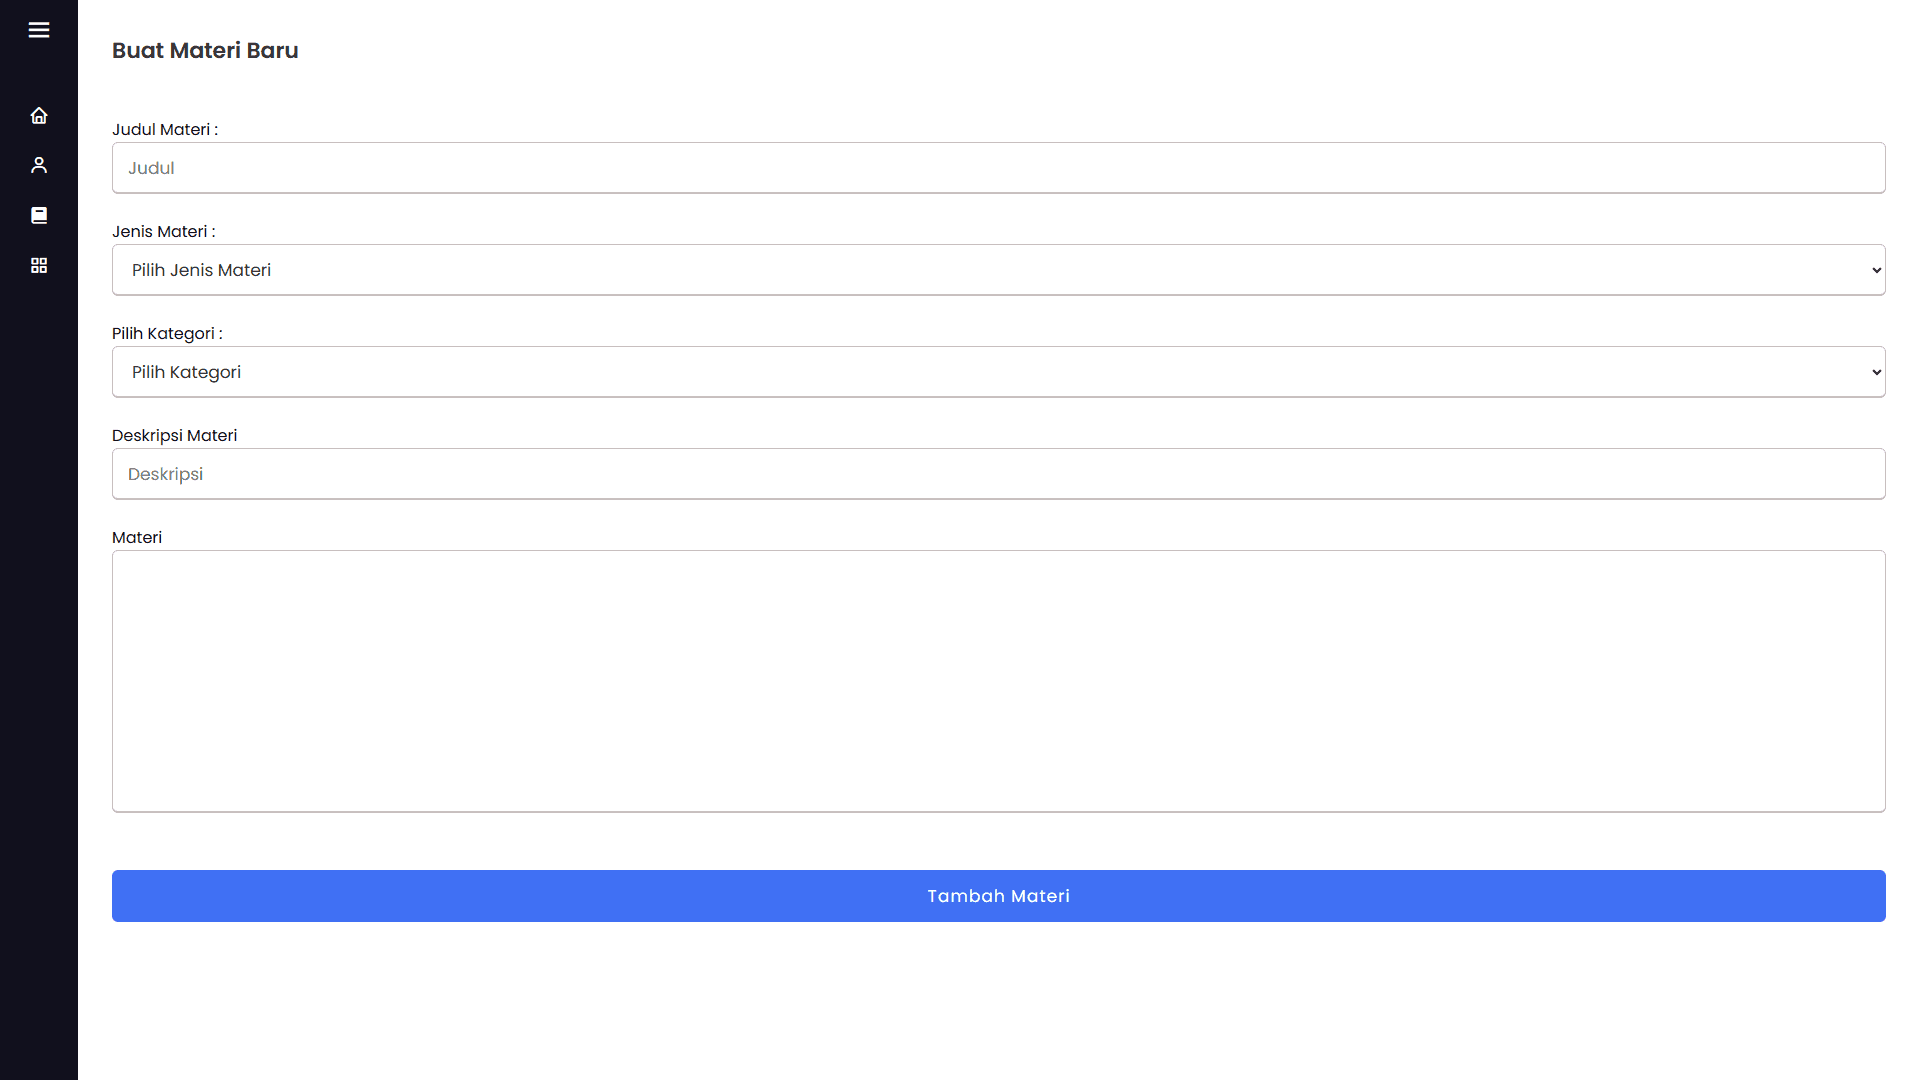Open the hamburger menu in sidebar
Viewport: 1920px width, 1080px height.
click(39, 30)
